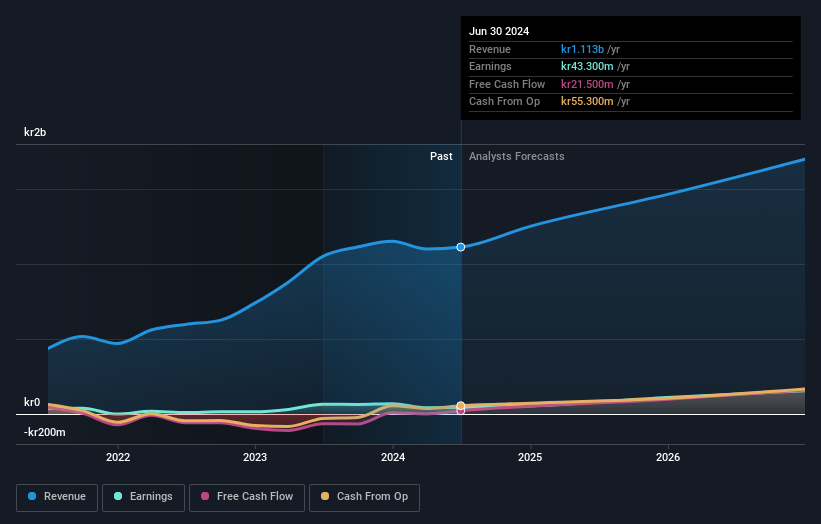The height and width of the screenshot is (524, 821).
Task: Toggle the Cash From Op legend series
Action: (x=364, y=497)
